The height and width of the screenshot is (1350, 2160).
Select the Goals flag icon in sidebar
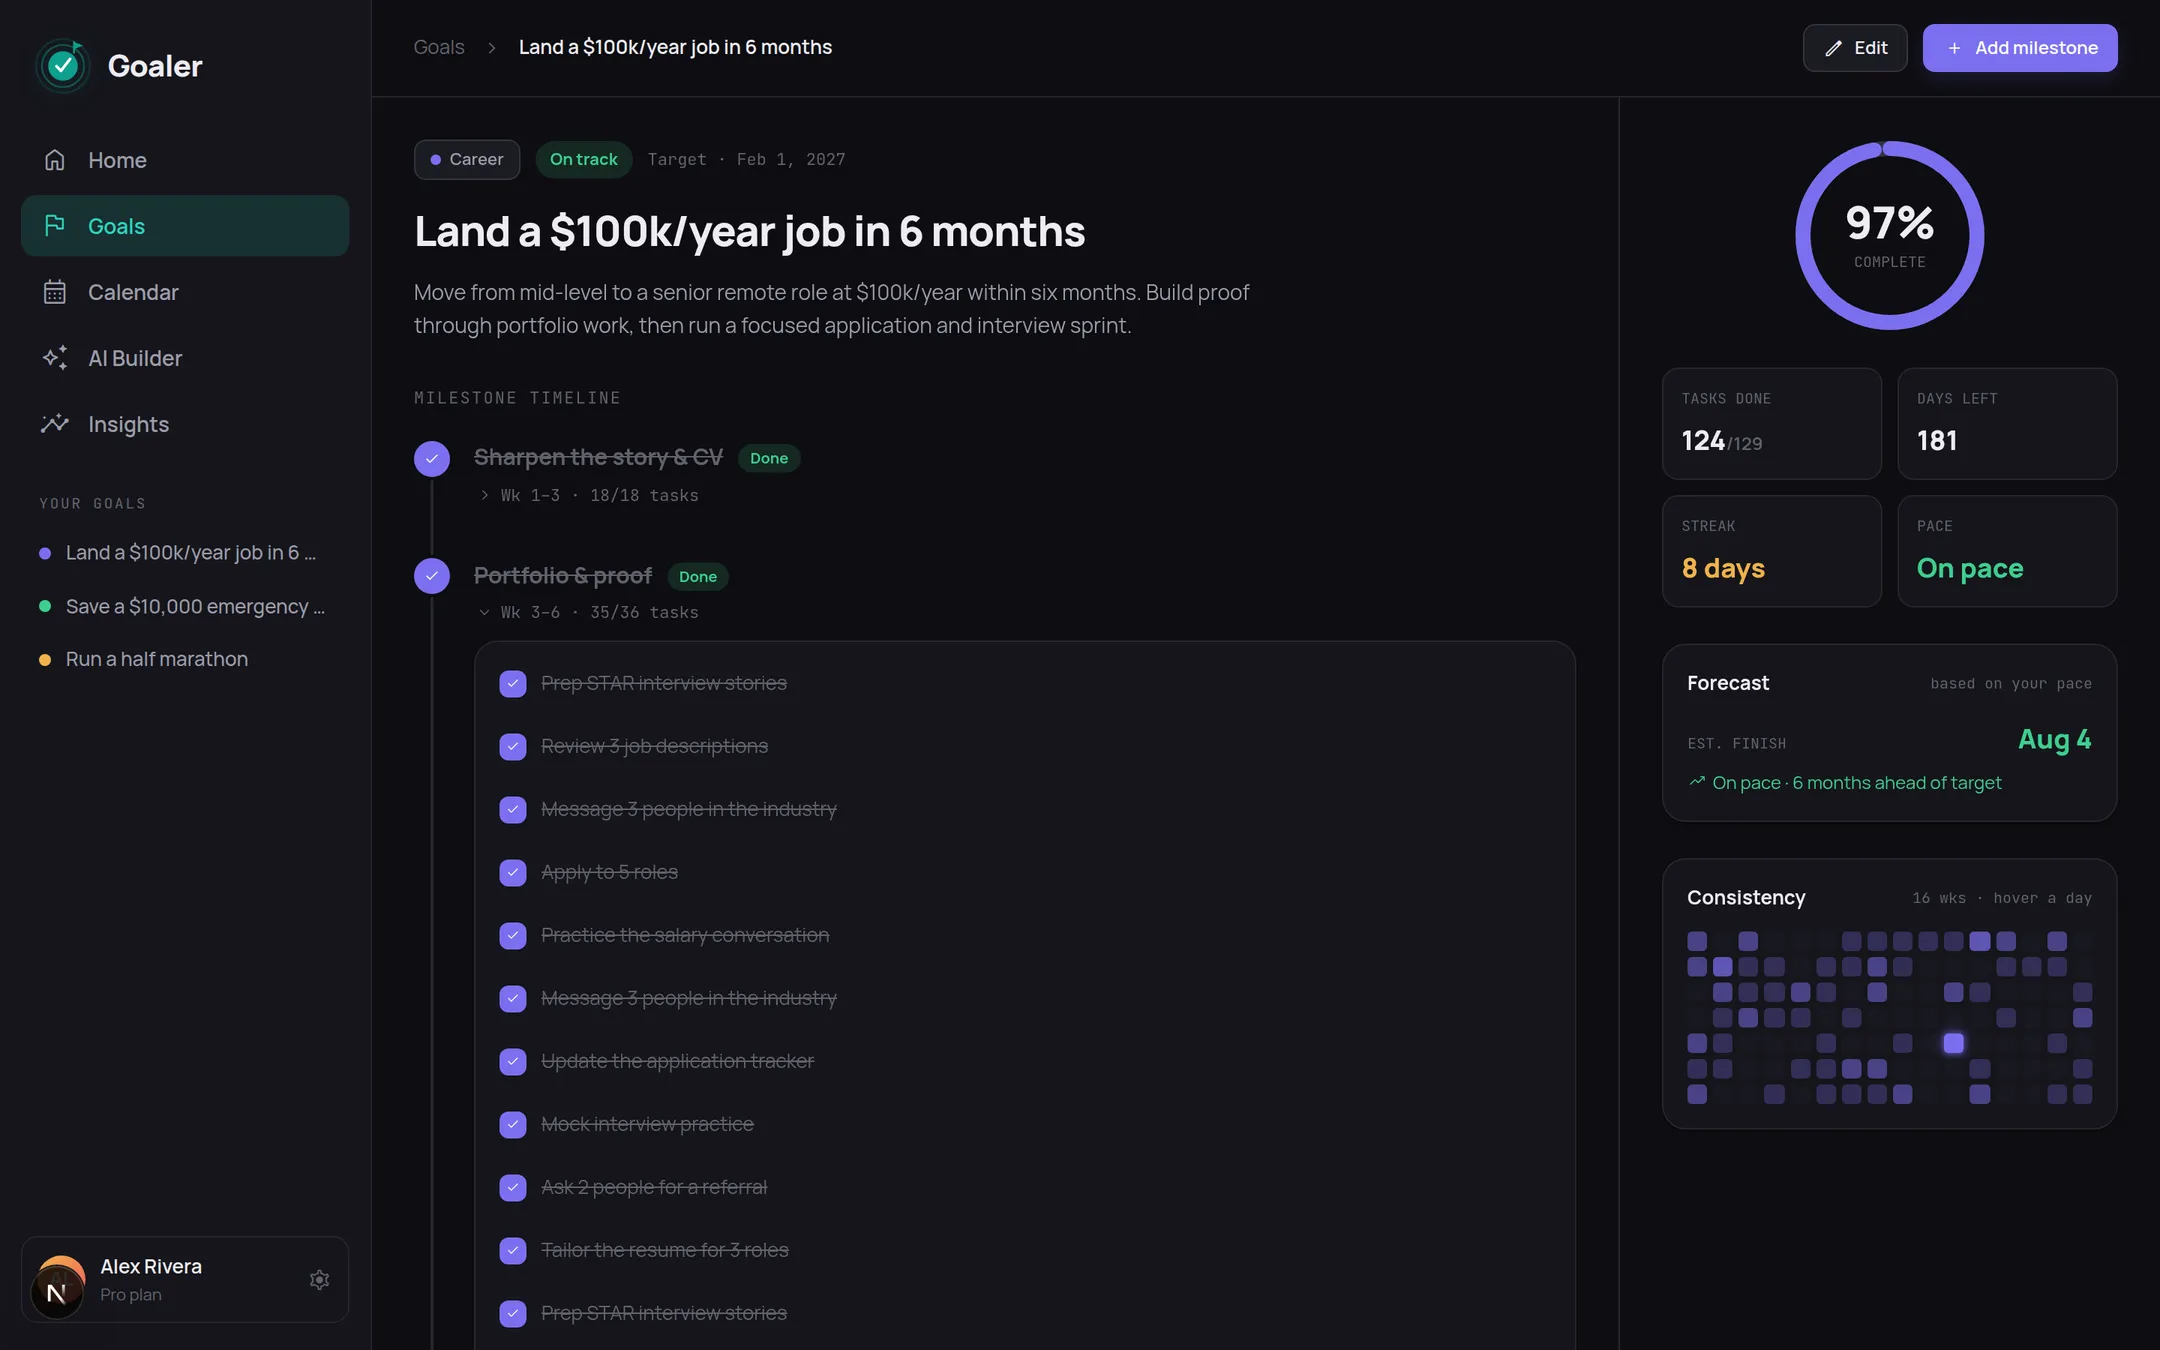tap(55, 226)
